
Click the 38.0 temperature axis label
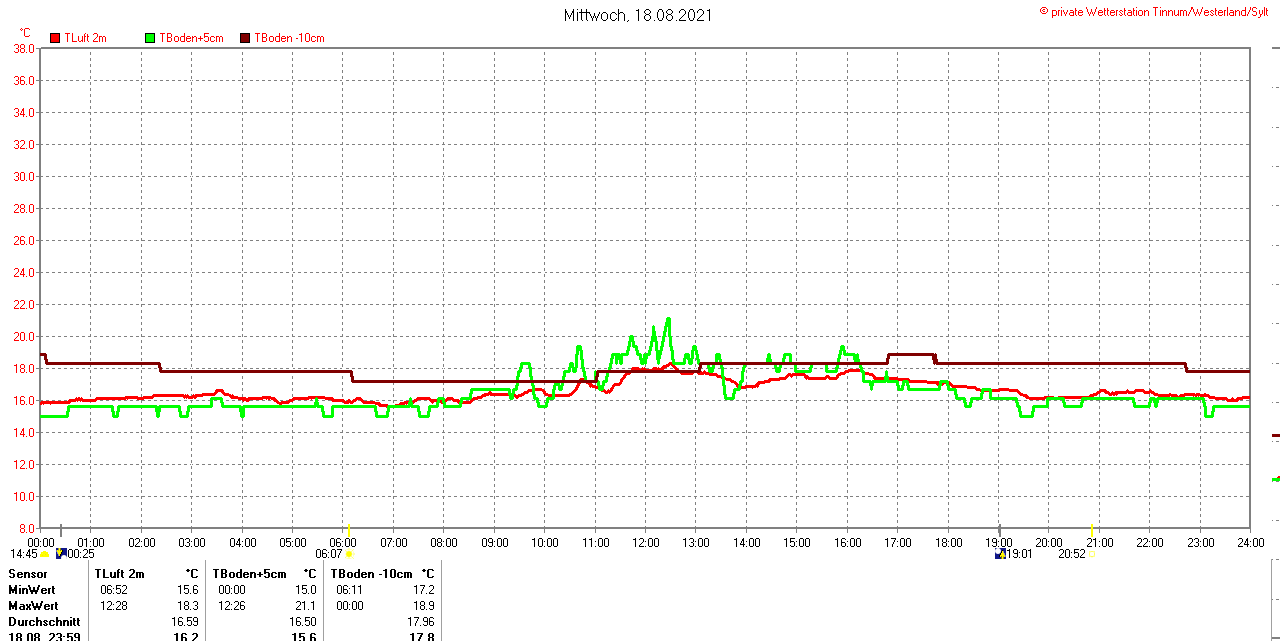(24, 48)
